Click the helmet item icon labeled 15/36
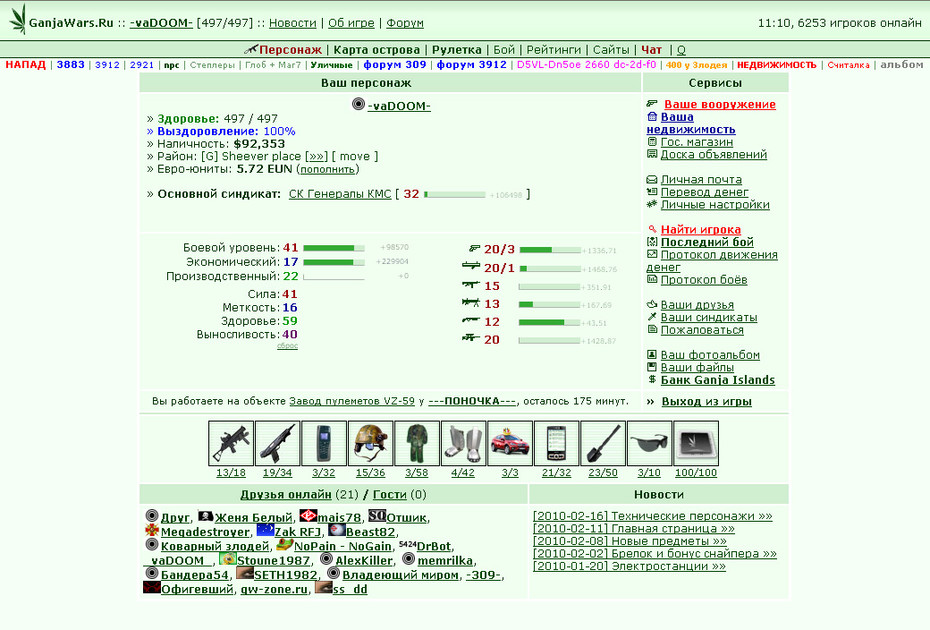 (x=370, y=443)
